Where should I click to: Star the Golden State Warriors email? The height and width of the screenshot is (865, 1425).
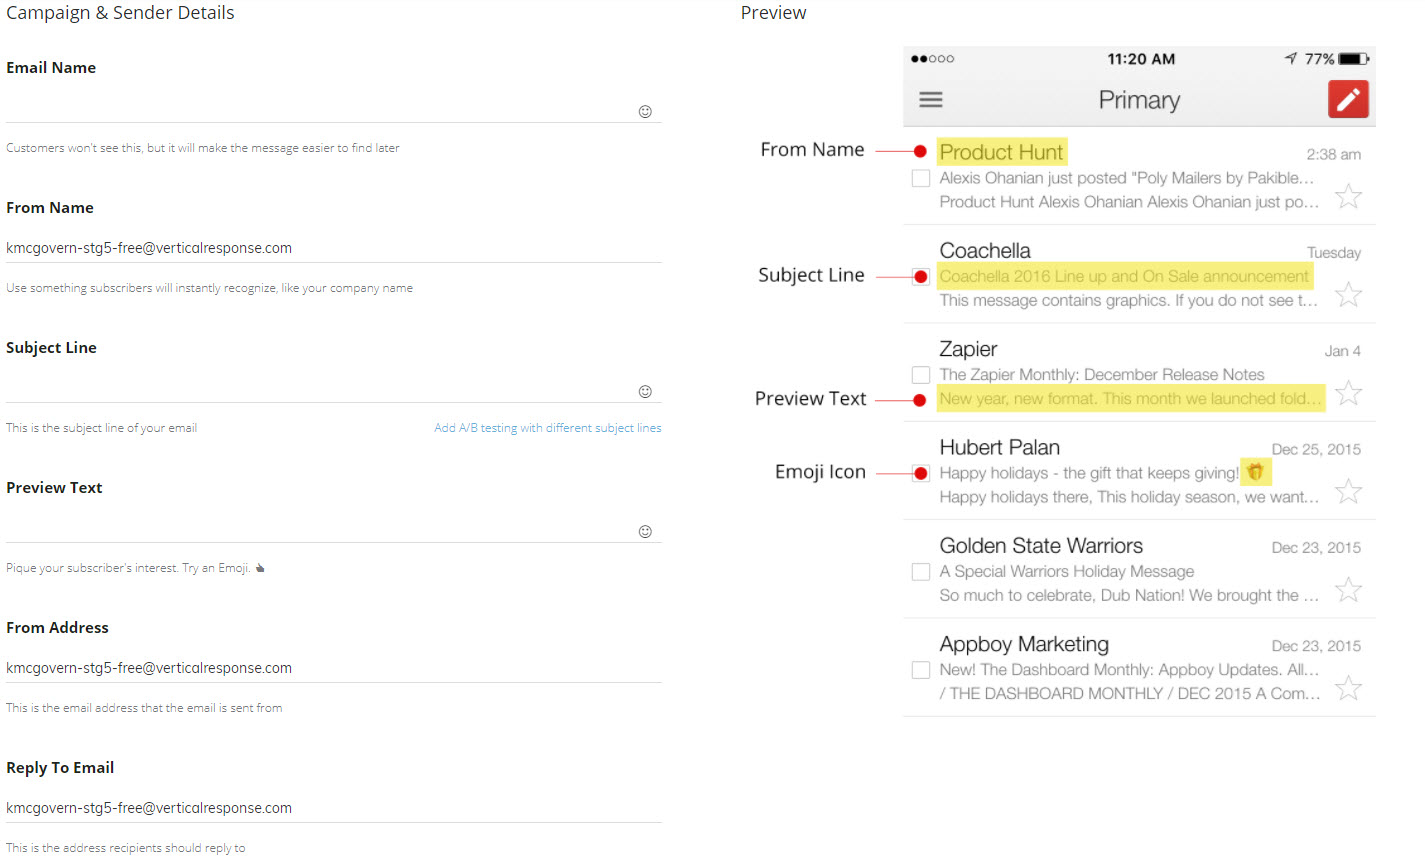coord(1348,589)
